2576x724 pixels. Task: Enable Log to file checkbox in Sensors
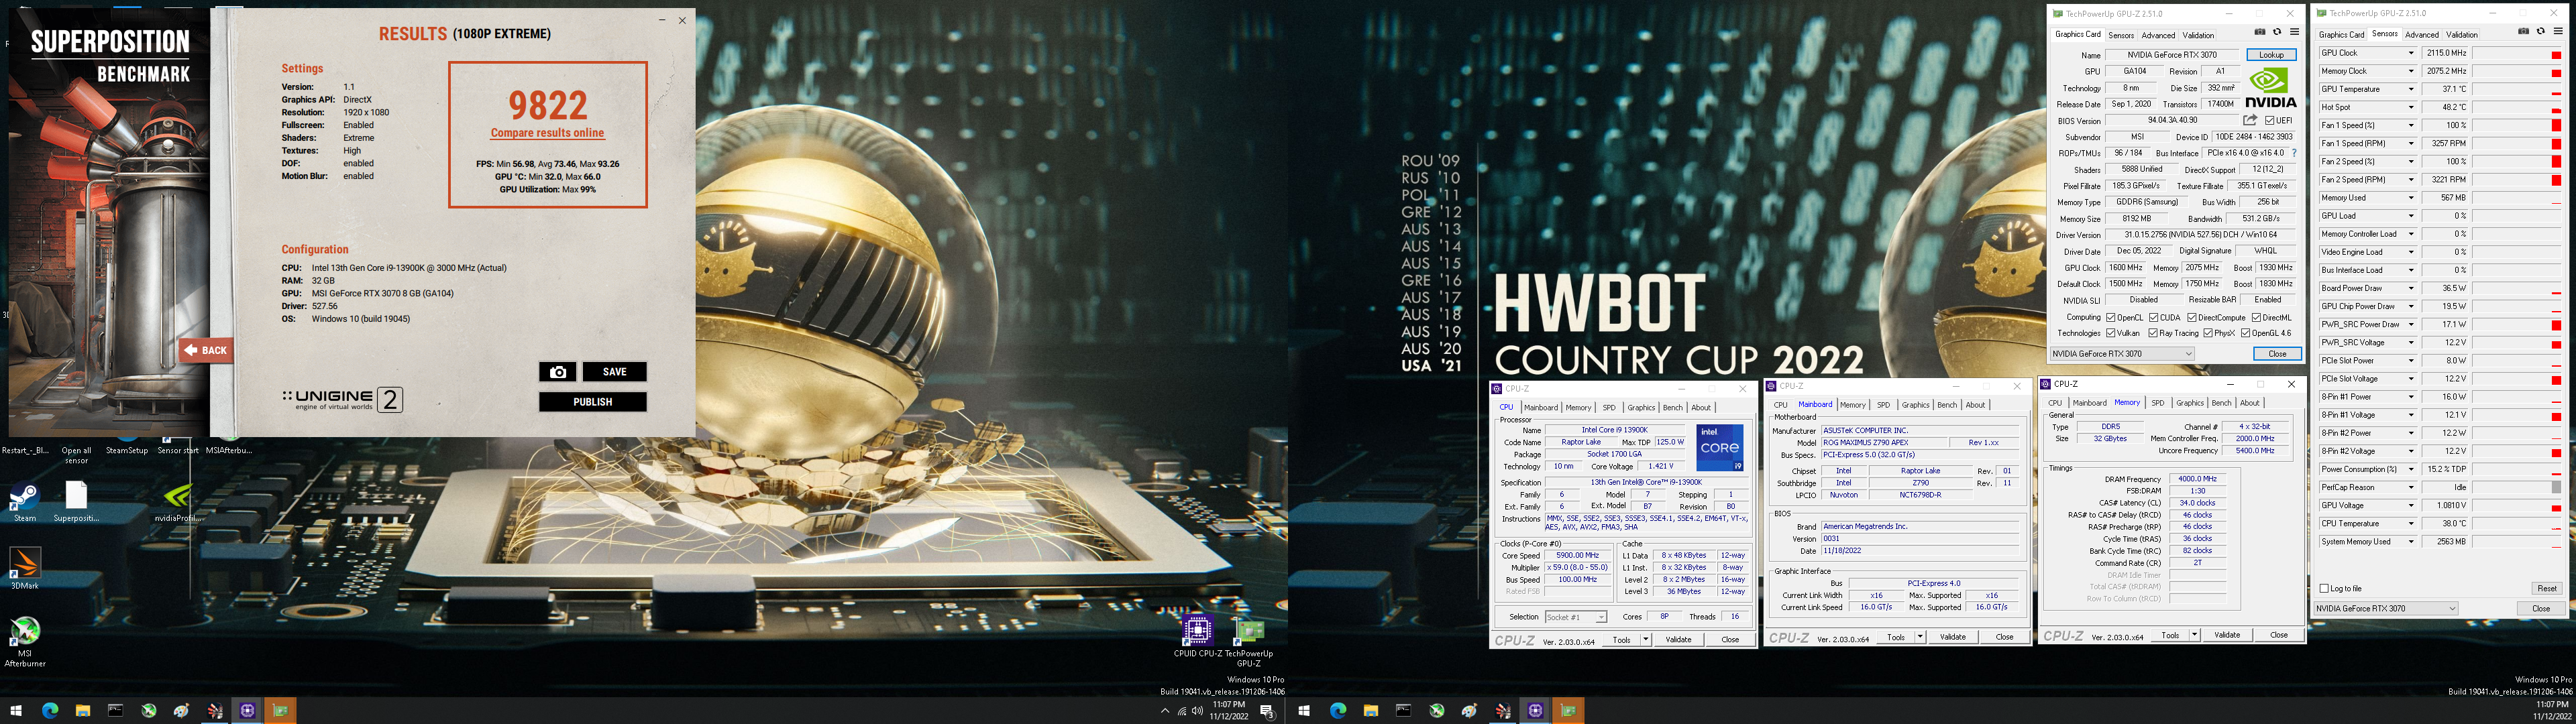click(2324, 588)
